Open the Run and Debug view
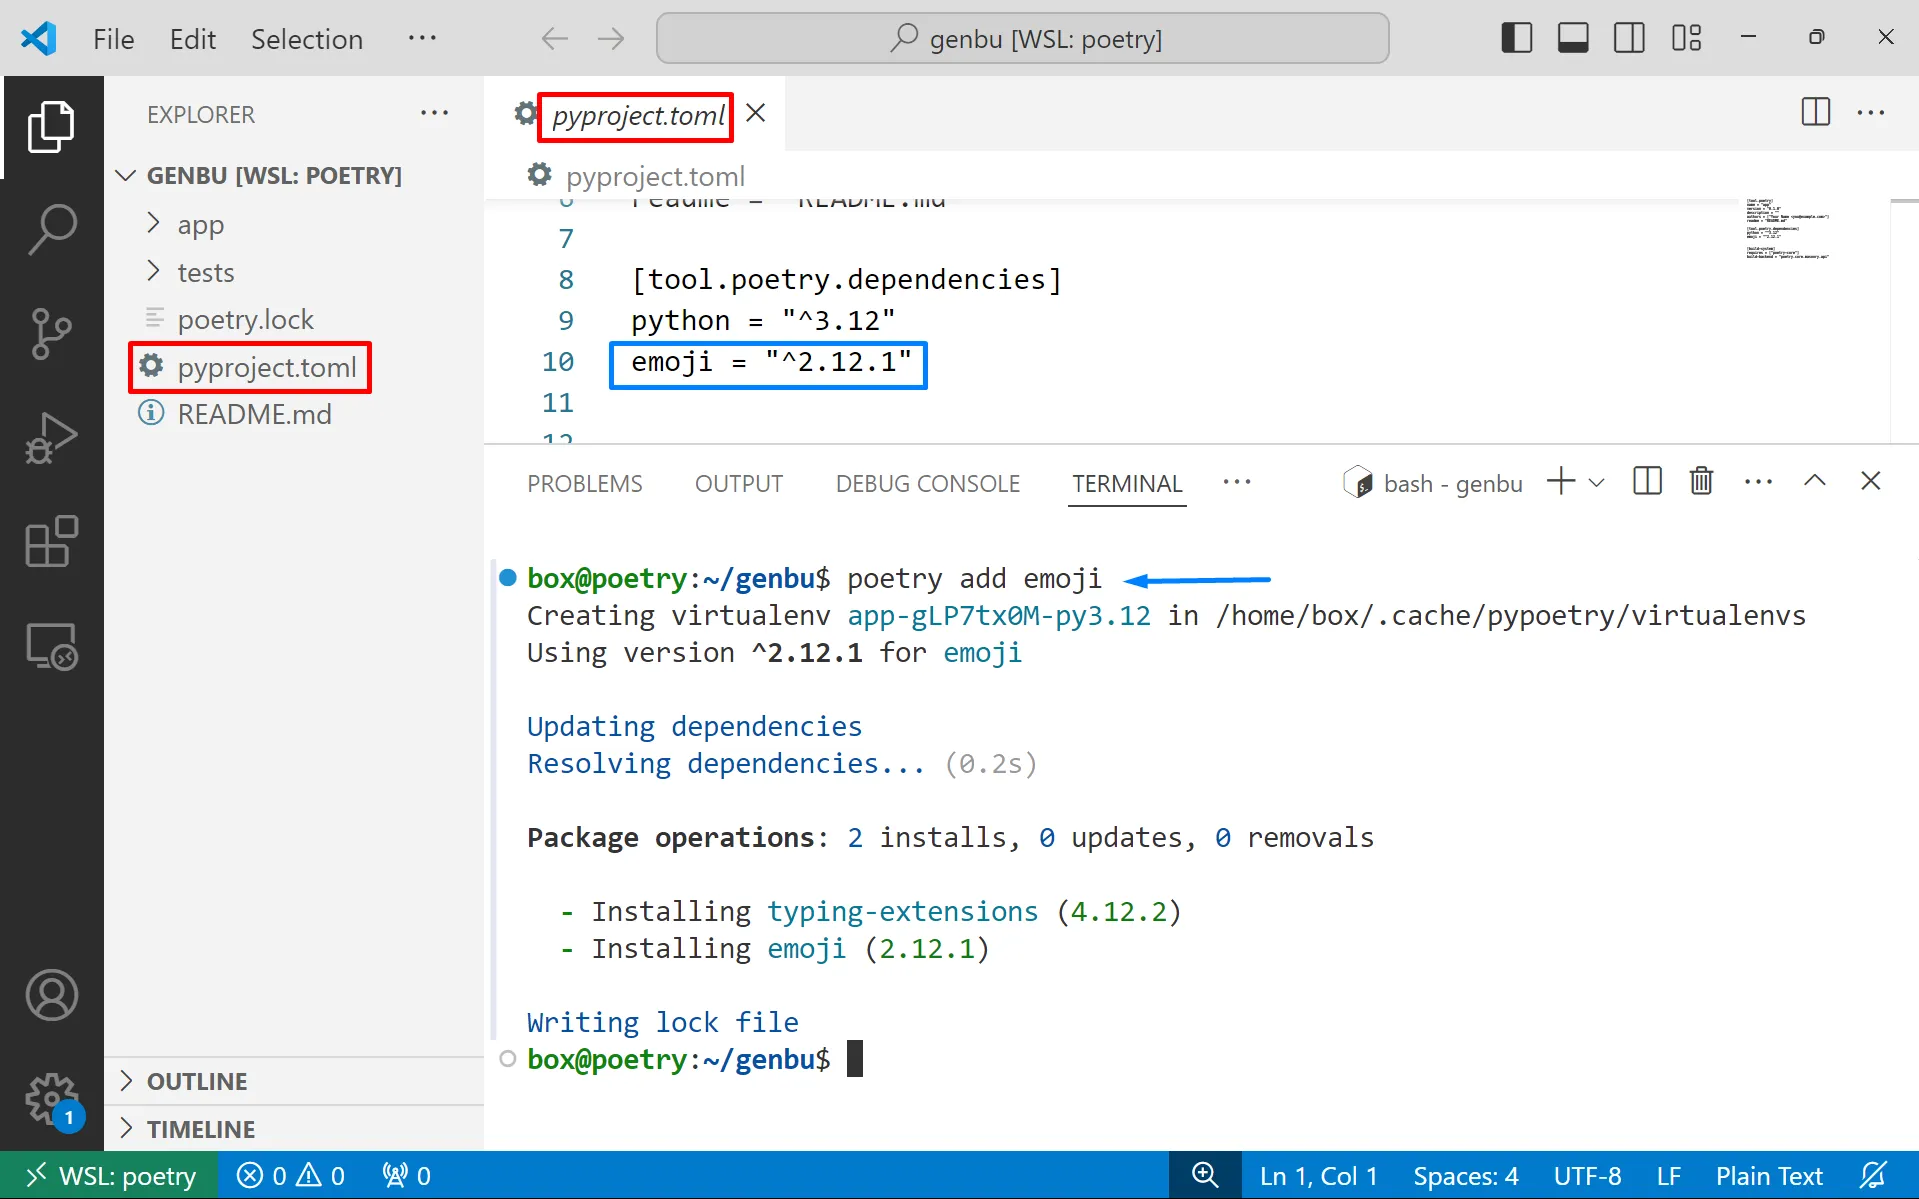Image resolution: width=1919 pixels, height=1199 pixels. coord(52,437)
